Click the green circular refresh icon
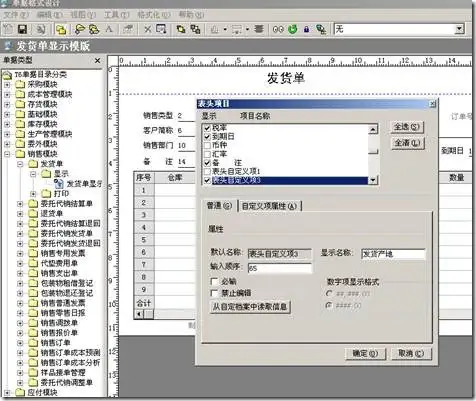476x401 pixels. click(292, 29)
